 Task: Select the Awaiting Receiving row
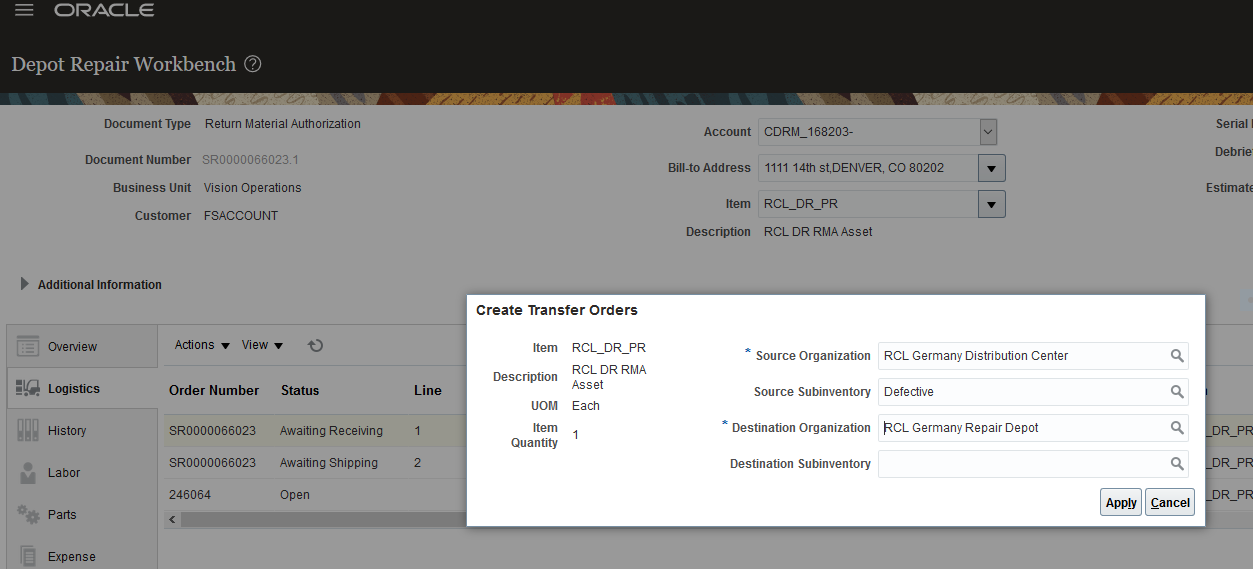click(x=315, y=431)
